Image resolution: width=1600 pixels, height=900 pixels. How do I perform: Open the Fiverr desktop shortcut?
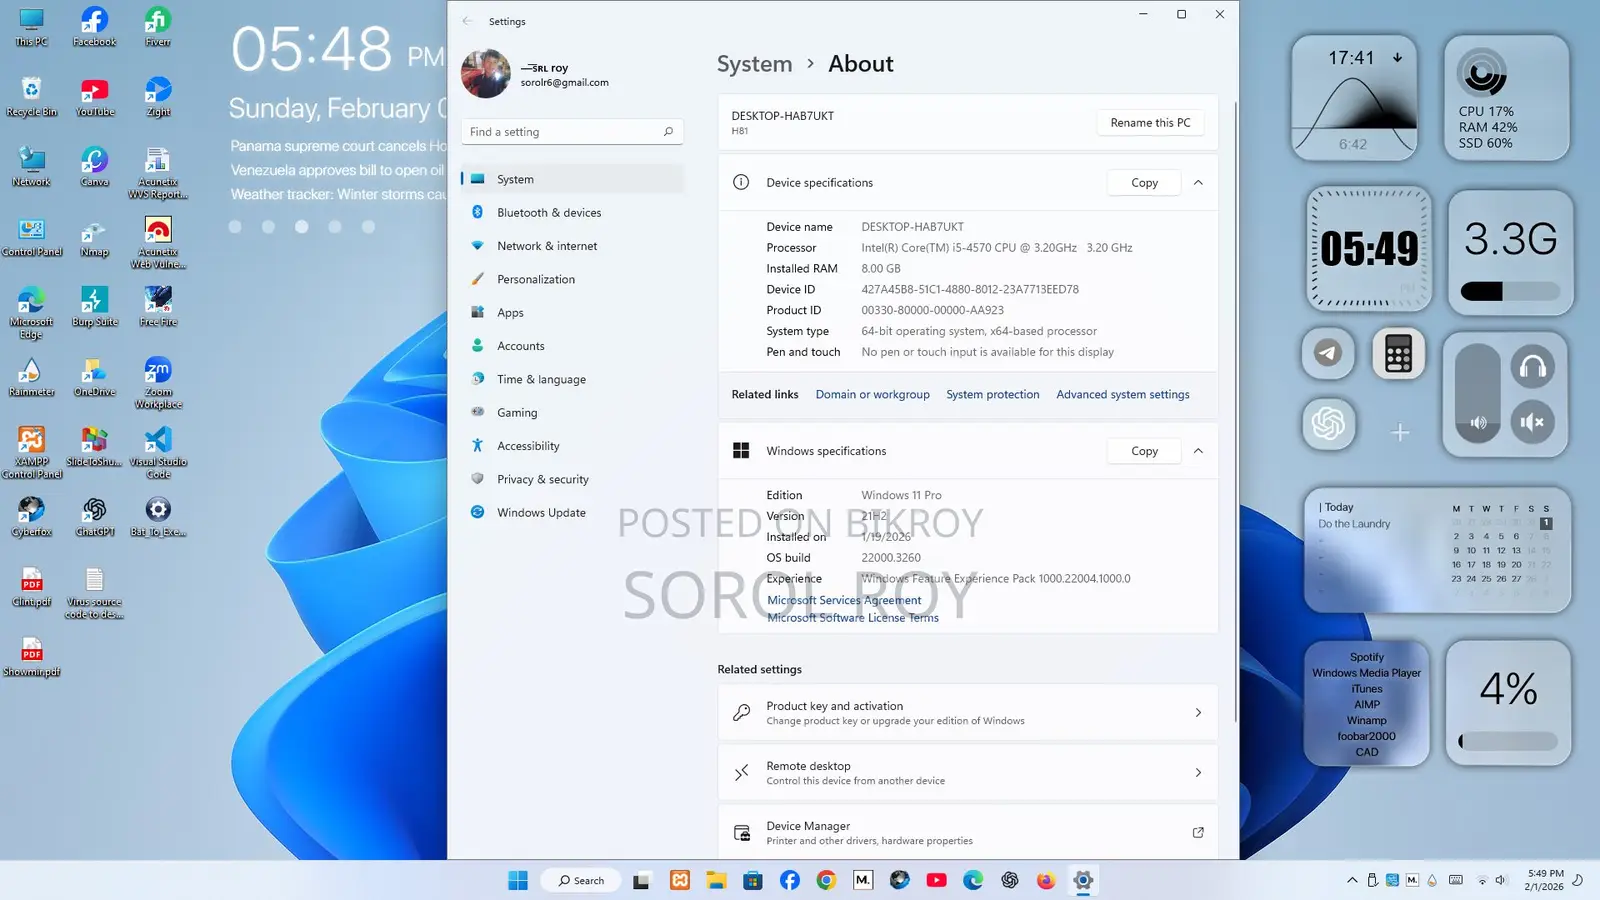(158, 27)
